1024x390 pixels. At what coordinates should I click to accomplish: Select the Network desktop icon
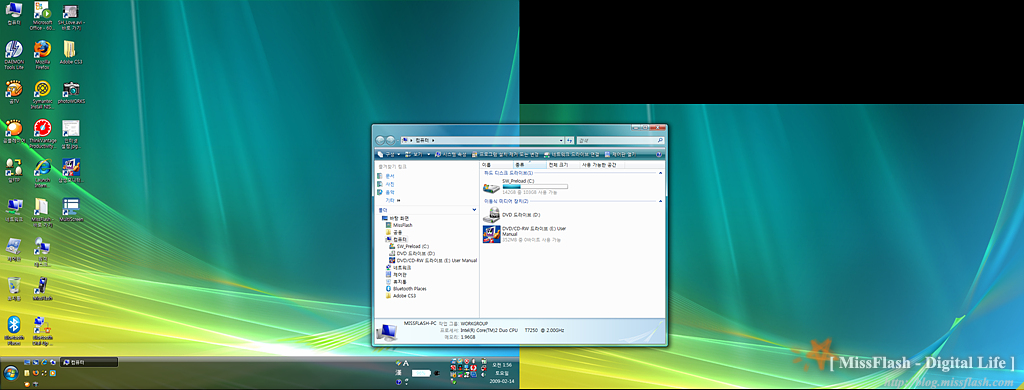(14, 210)
